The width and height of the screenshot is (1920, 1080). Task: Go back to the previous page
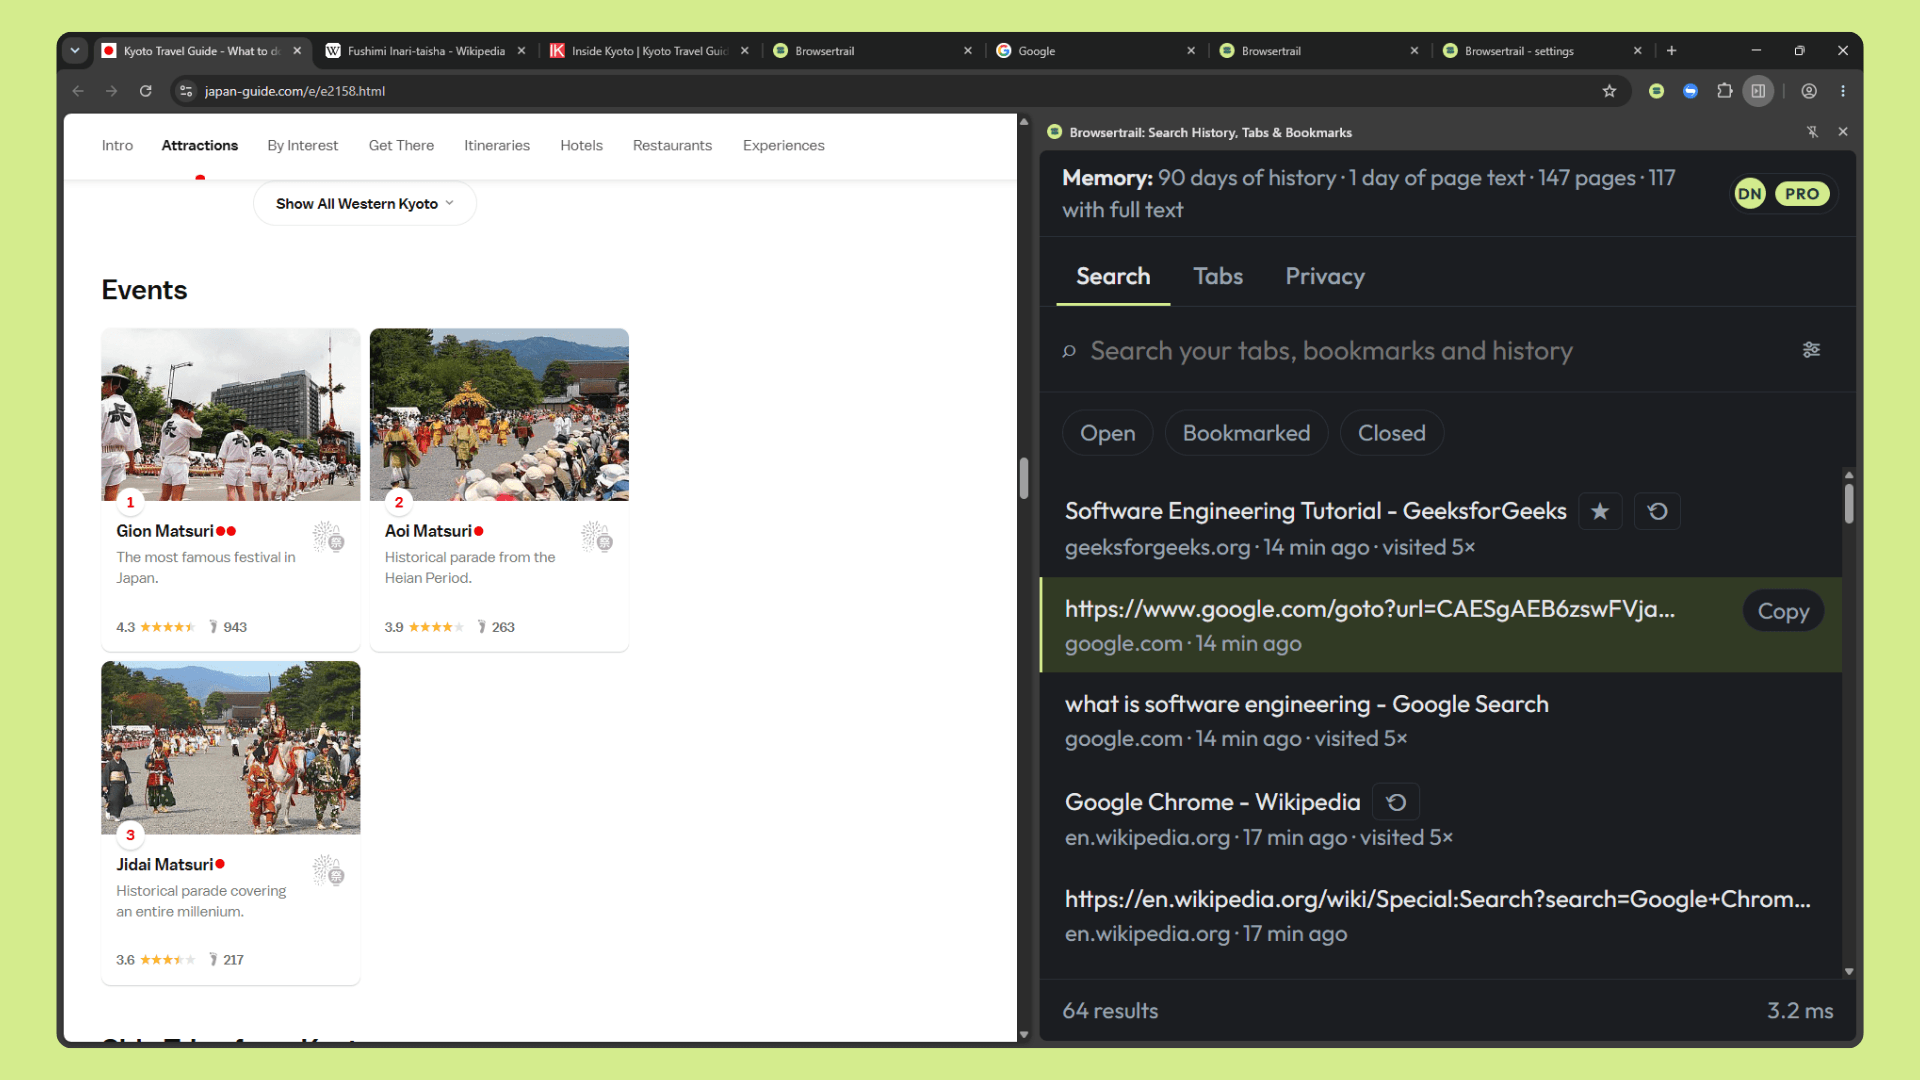pos(78,91)
